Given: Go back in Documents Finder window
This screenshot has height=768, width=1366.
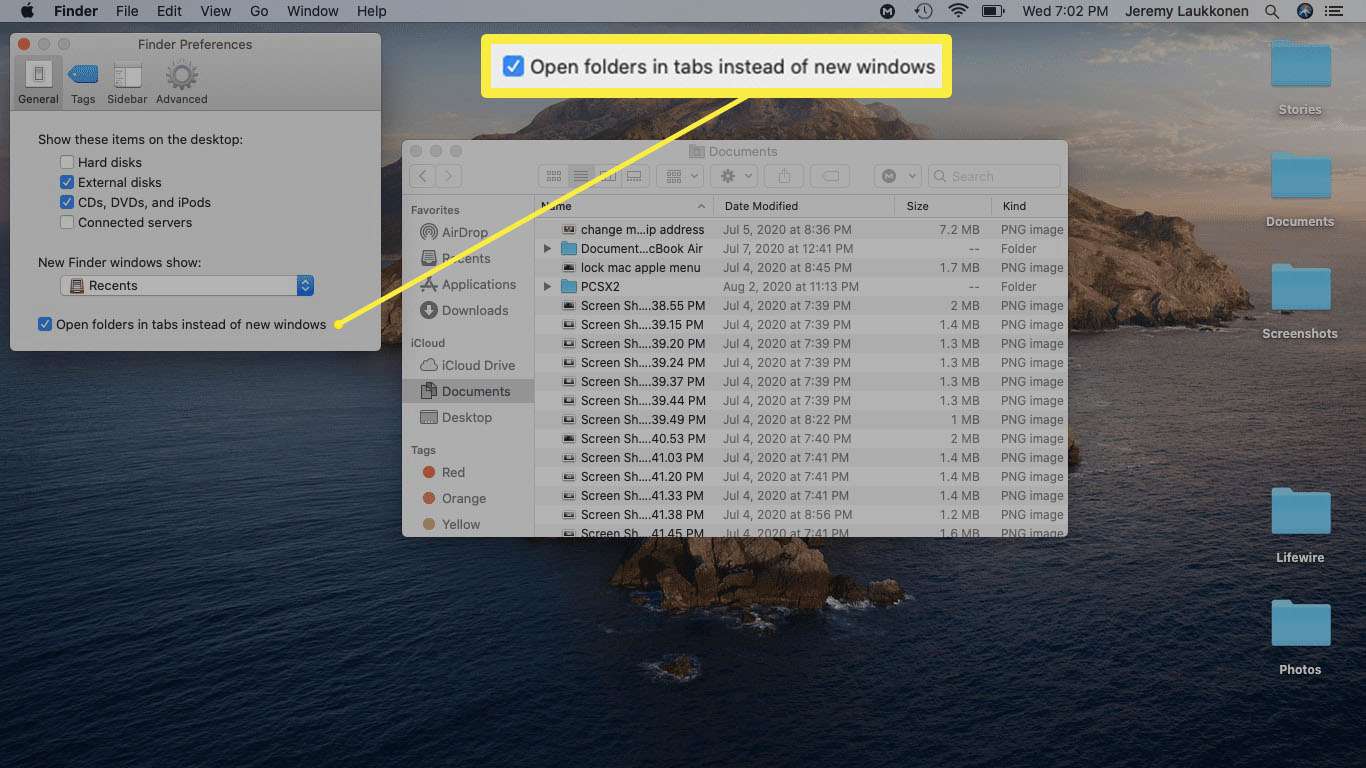Looking at the screenshot, I should (422, 176).
